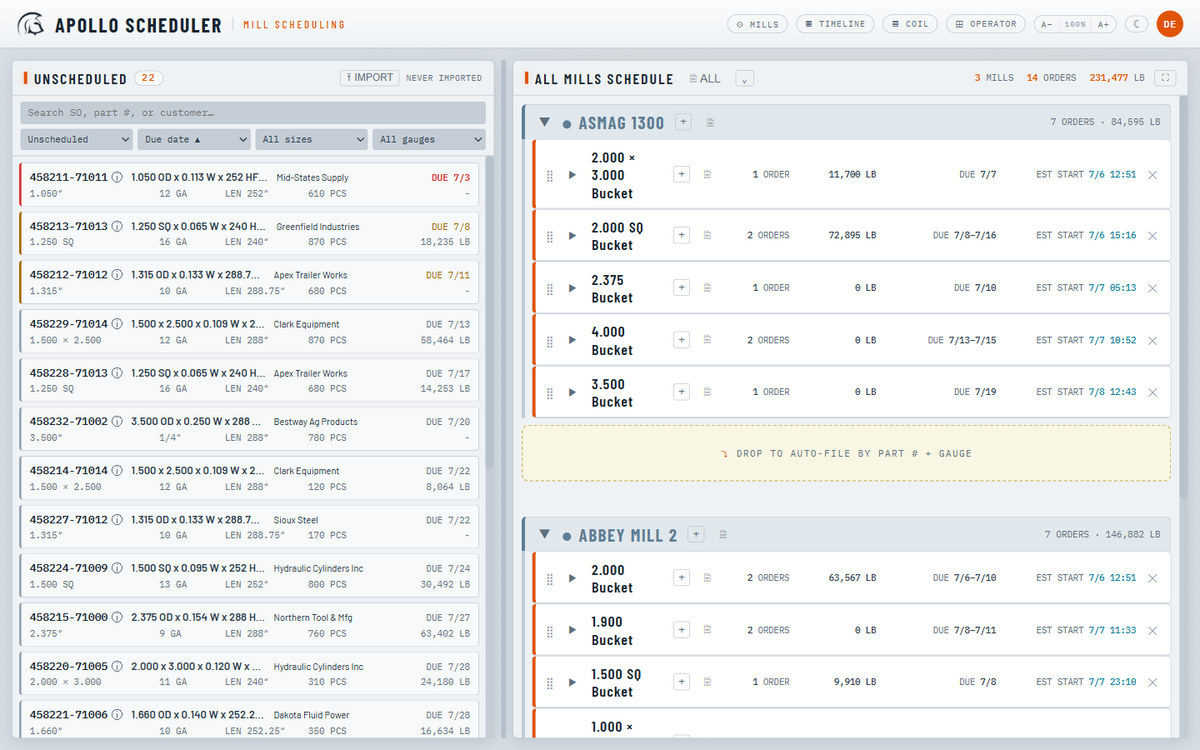Remove the 2.000 SQ Bucket
Viewport: 1200px width, 750px height.
click(x=1152, y=236)
